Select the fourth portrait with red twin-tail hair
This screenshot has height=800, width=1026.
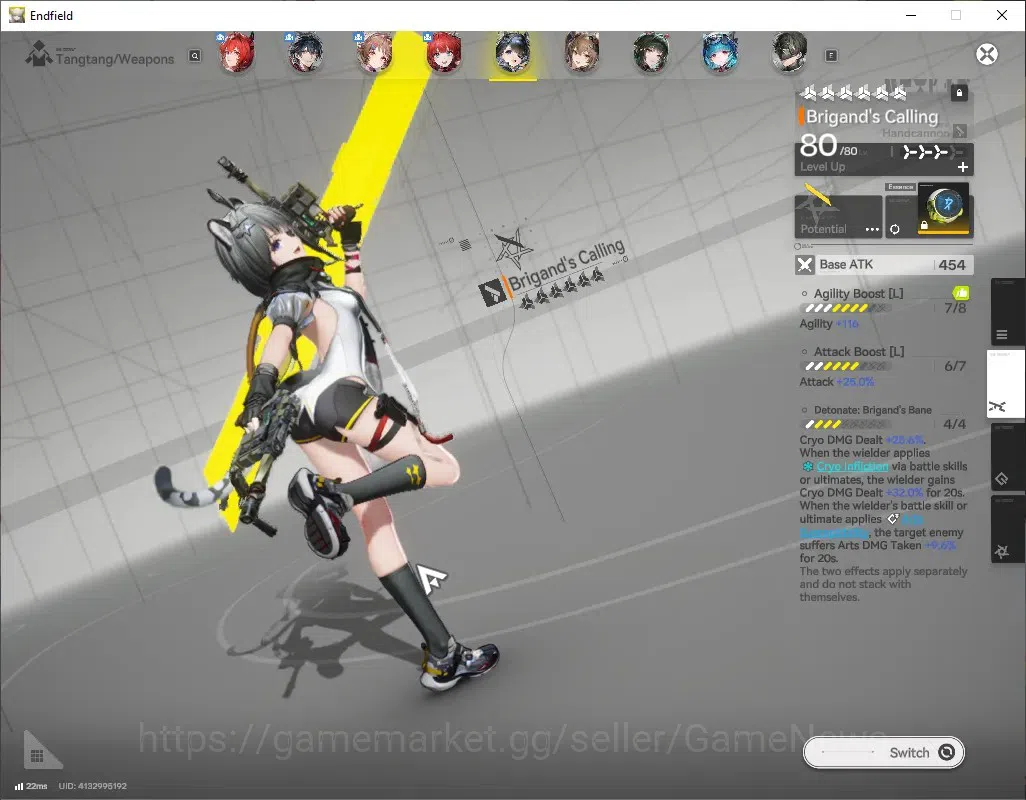tap(444, 52)
